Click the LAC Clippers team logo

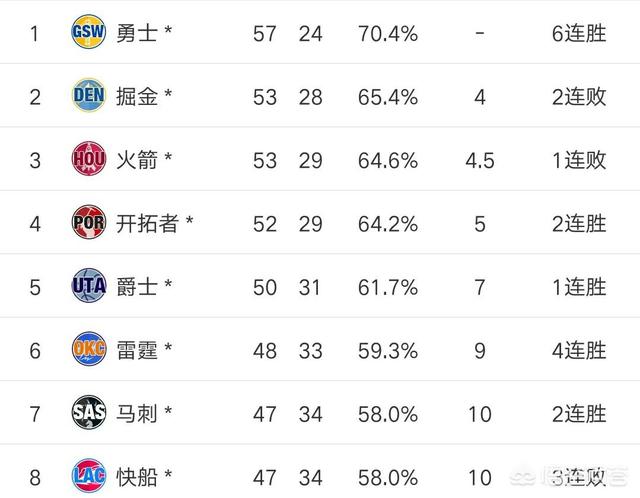click(89, 476)
